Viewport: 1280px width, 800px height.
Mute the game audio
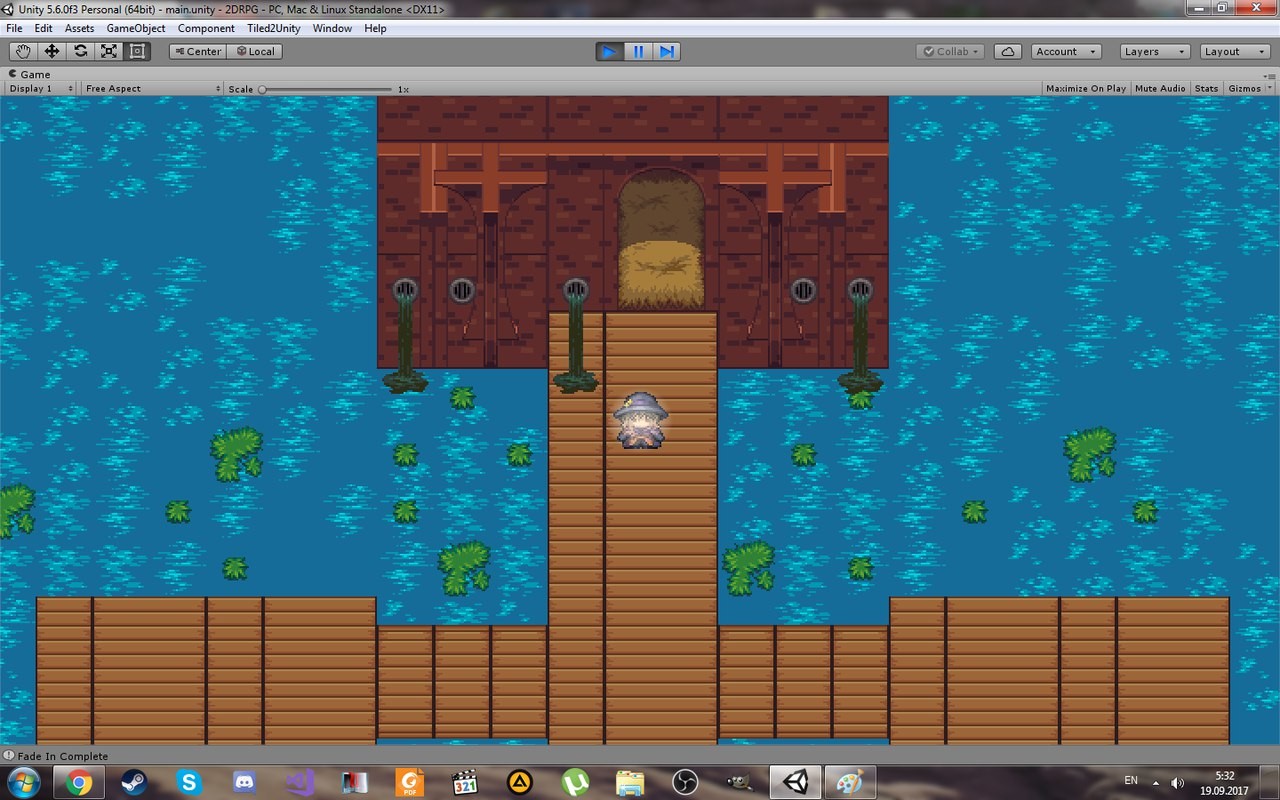point(1160,88)
